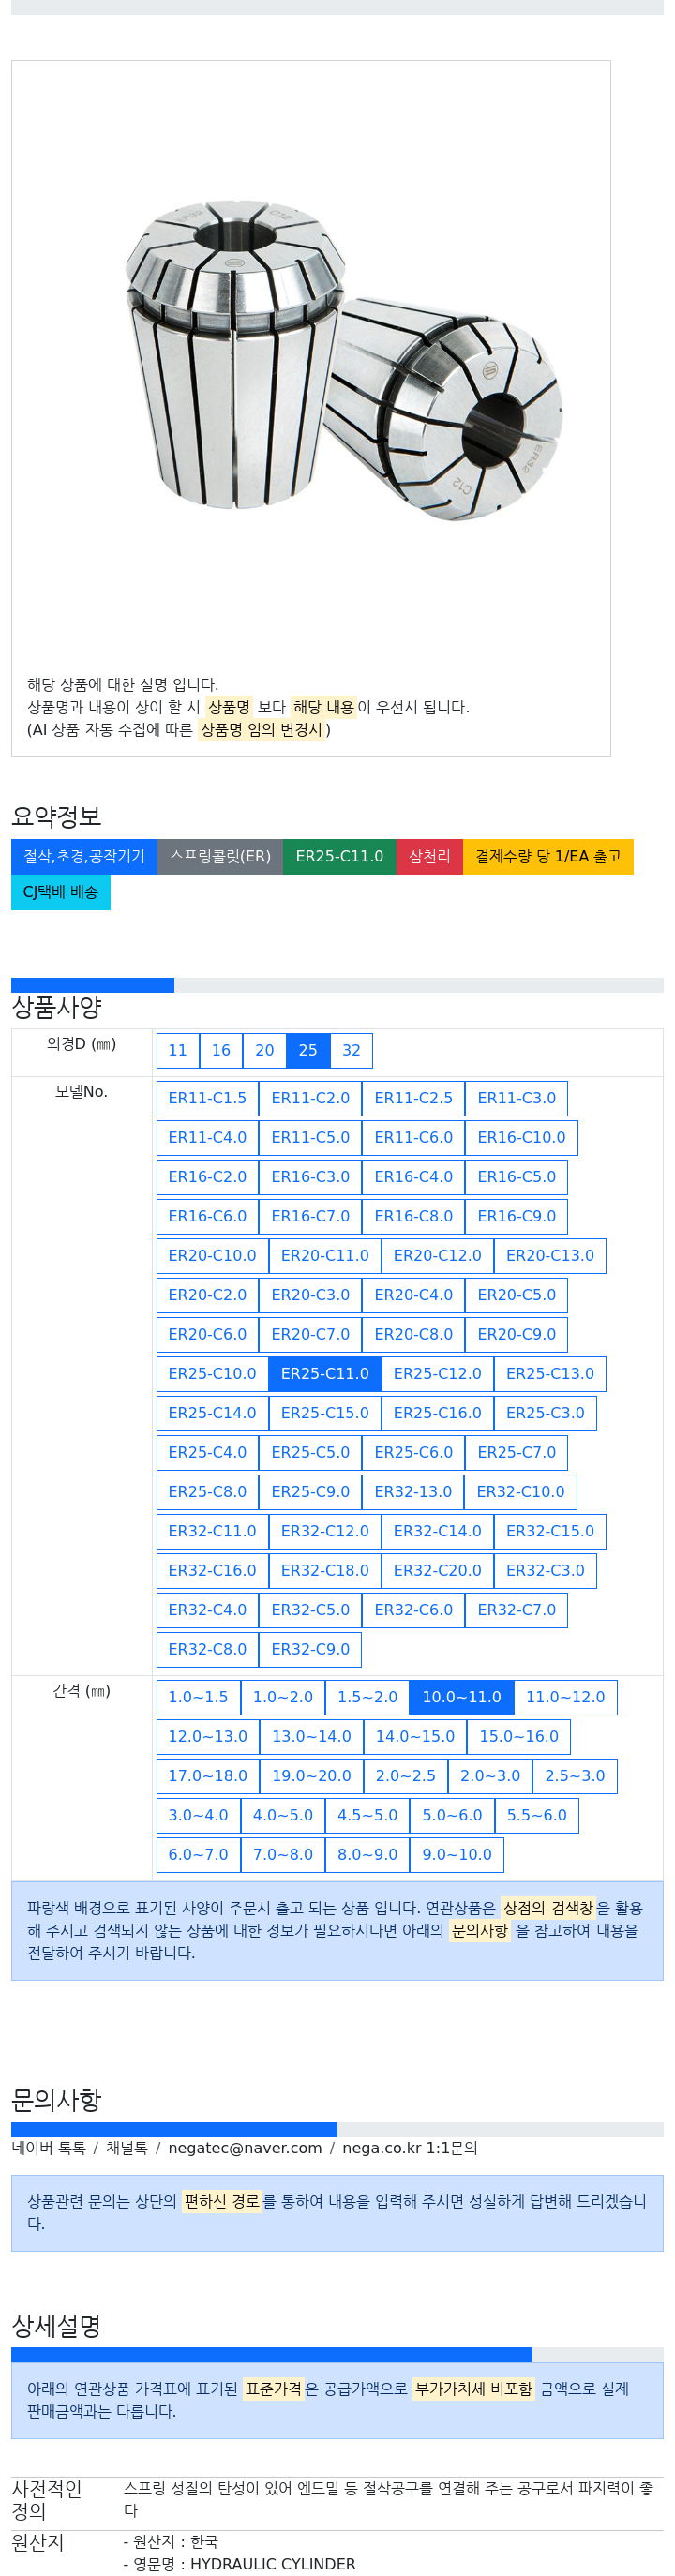Click the CJ택배 배송 delivery tag
The image size is (675, 2576).
pyautogui.click(x=61, y=892)
